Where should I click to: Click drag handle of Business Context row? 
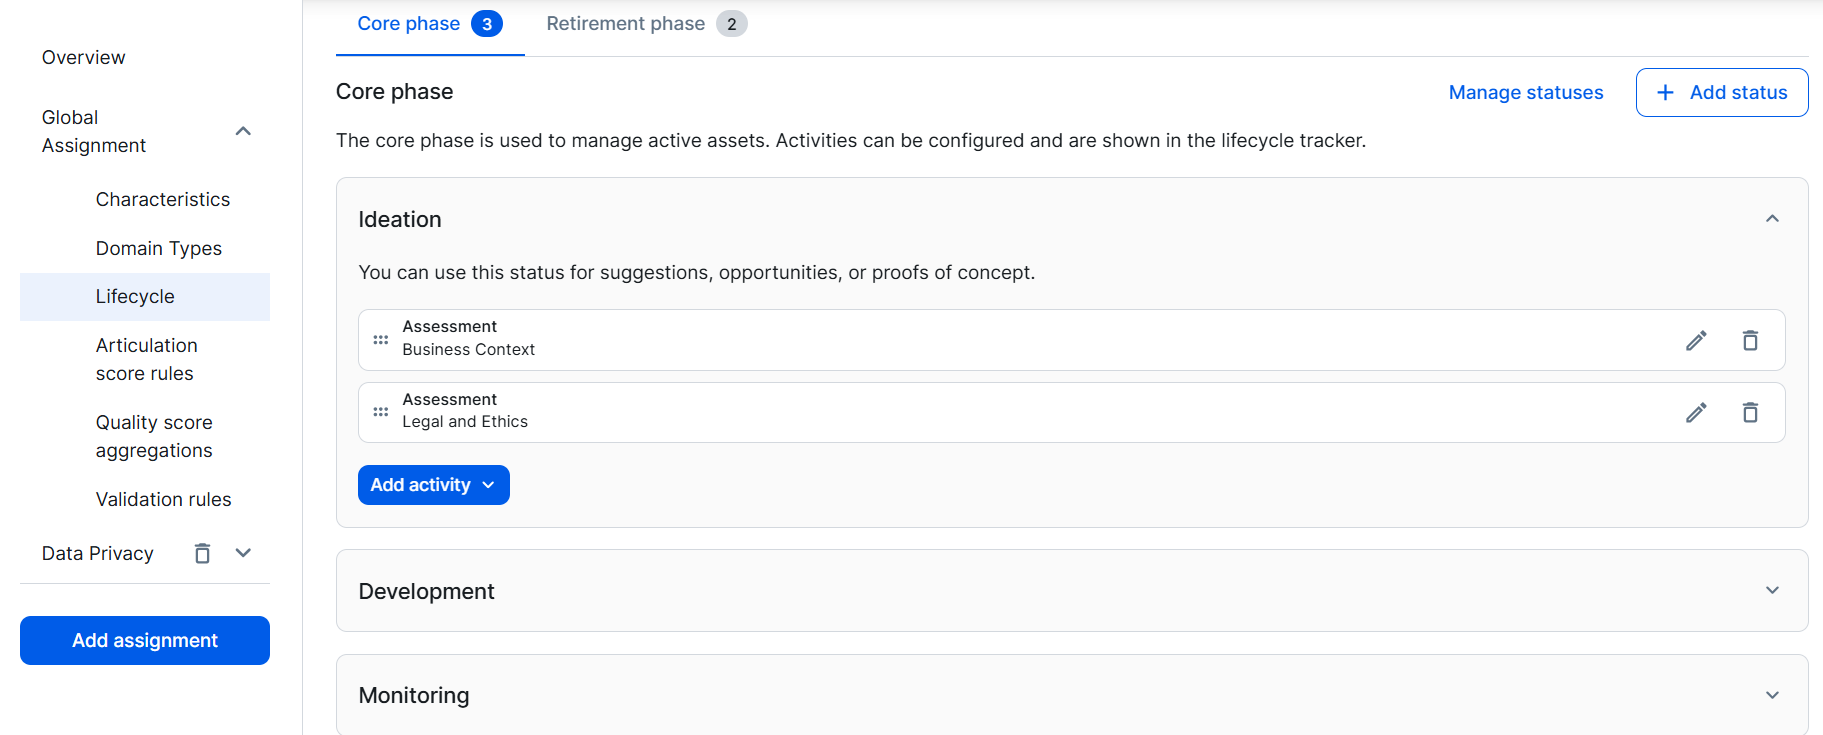point(381,340)
